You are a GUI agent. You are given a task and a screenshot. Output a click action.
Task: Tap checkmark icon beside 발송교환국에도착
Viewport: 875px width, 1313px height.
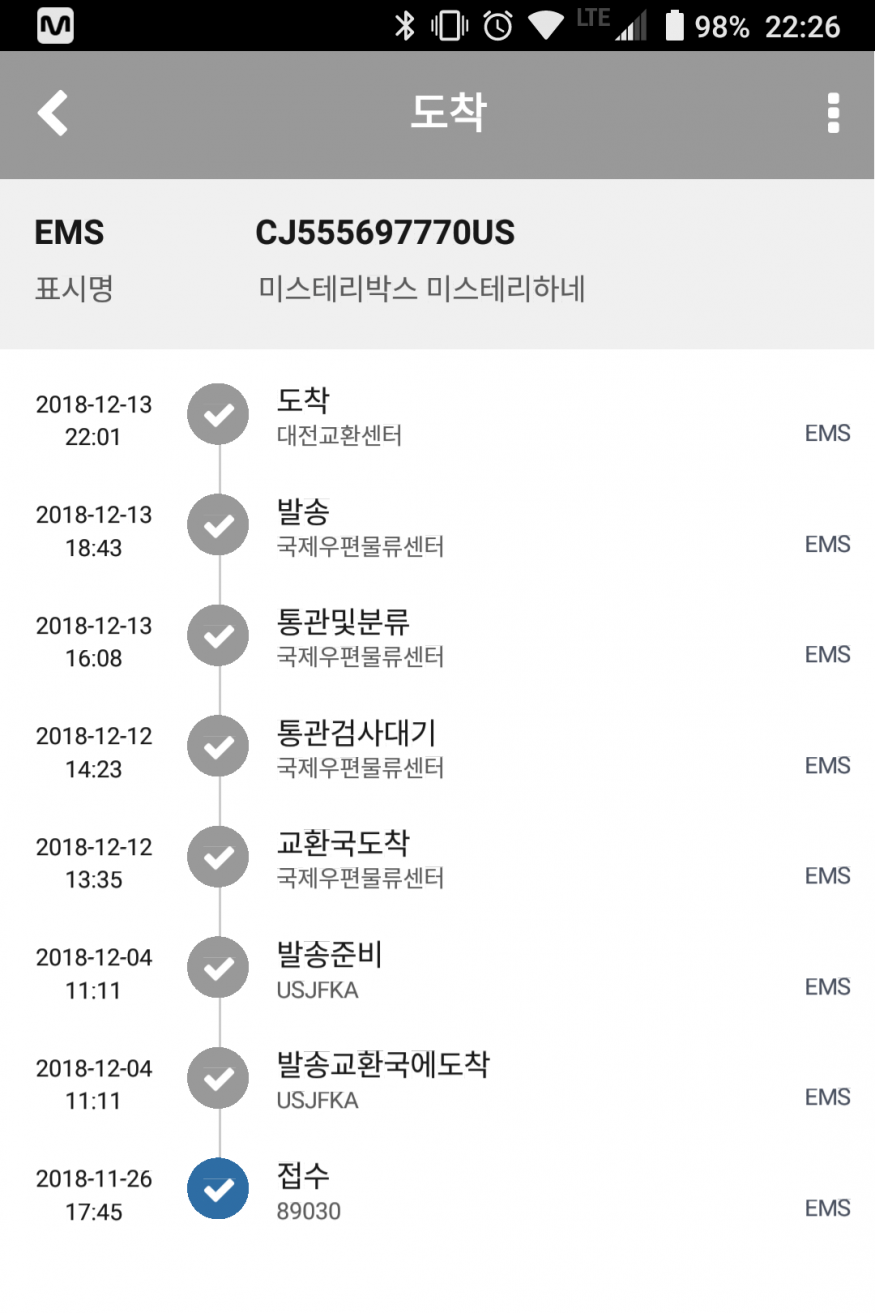click(218, 1078)
